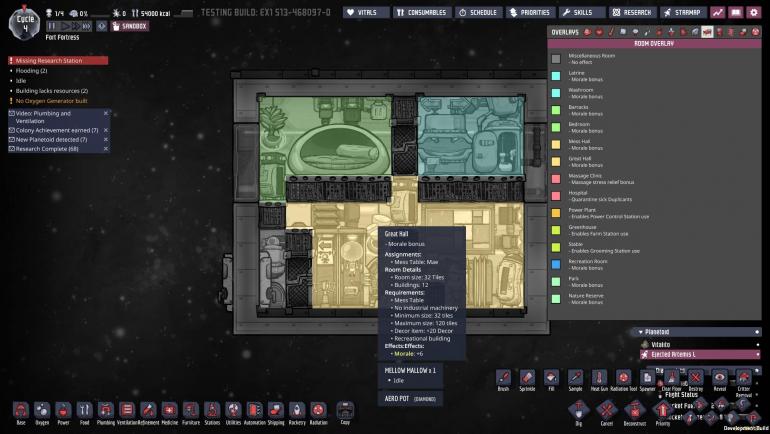Select the sandbox Destroy tool
This screenshot has height=434, width=770.
point(695,380)
